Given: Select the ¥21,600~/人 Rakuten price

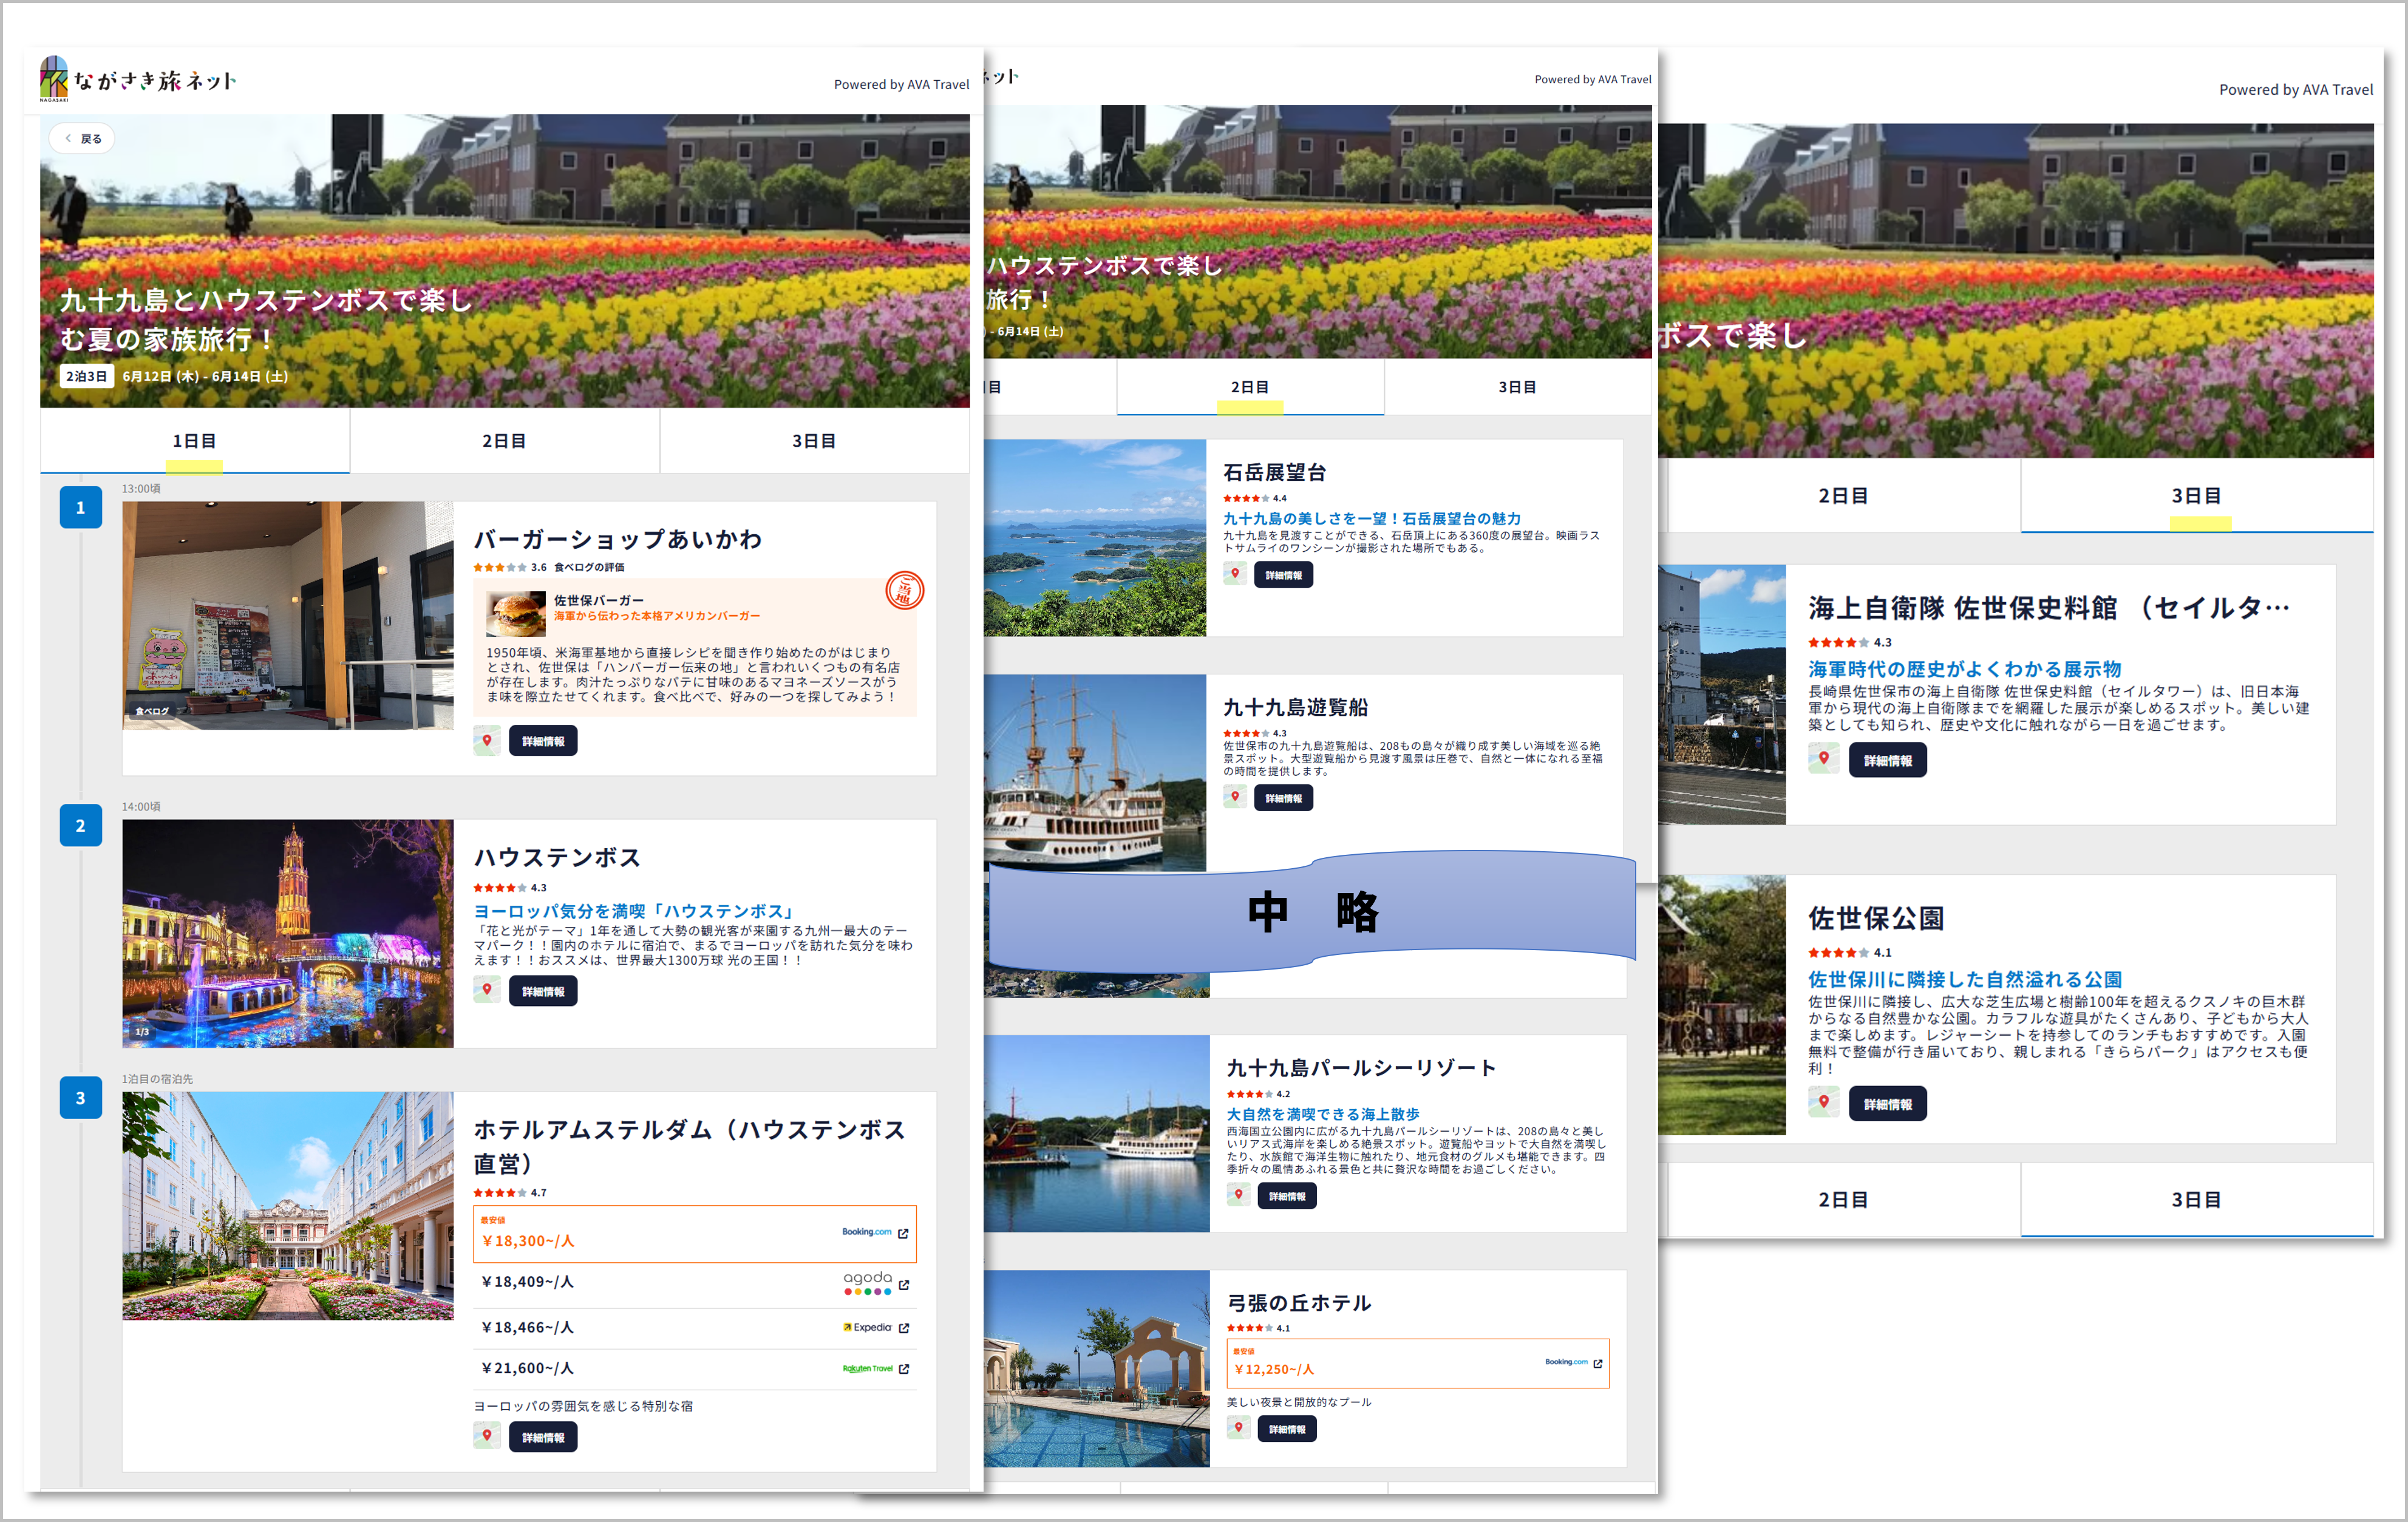Looking at the screenshot, I should [x=528, y=1369].
